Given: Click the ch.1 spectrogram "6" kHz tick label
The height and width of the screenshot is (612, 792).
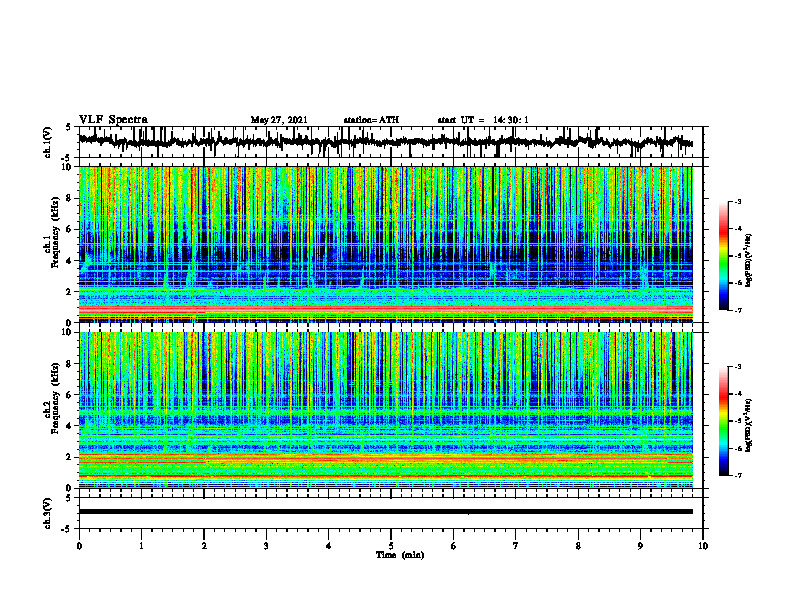Looking at the screenshot, I should (x=70, y=229).
